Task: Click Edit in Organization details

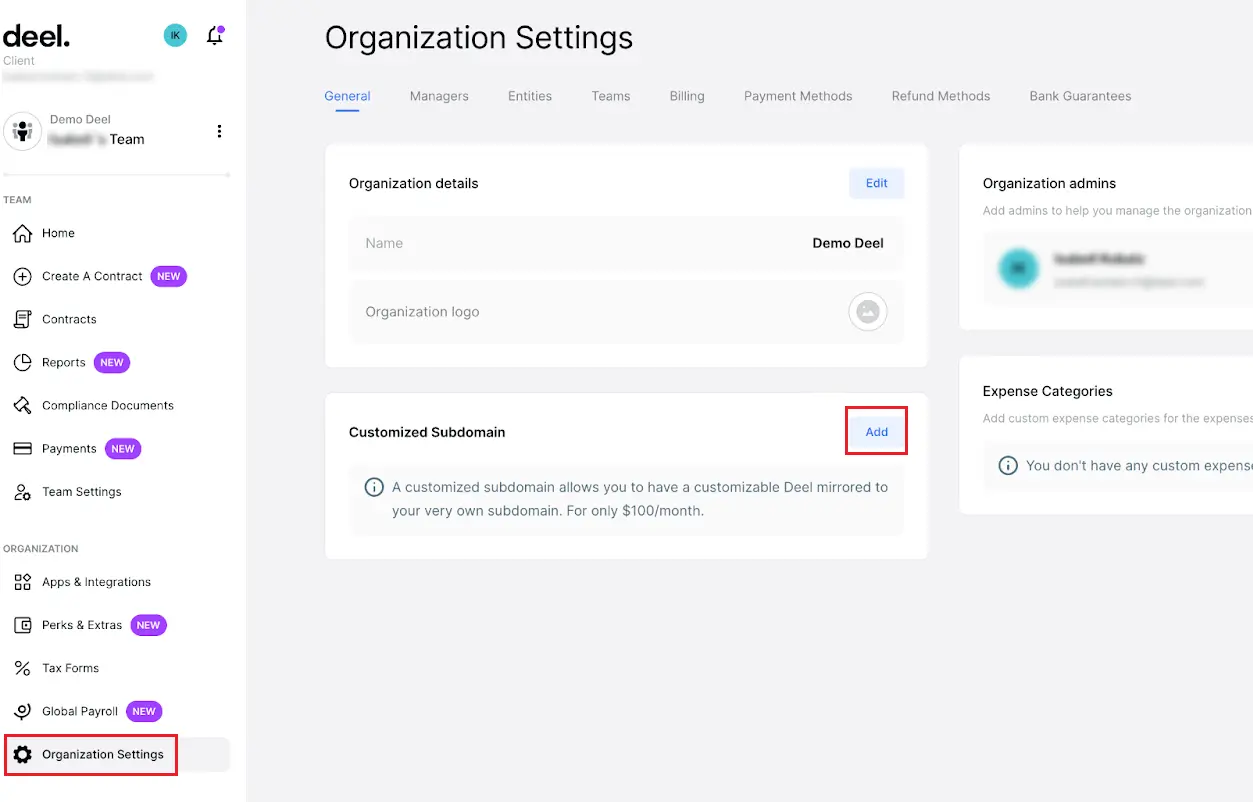Action: pos(877,183)
